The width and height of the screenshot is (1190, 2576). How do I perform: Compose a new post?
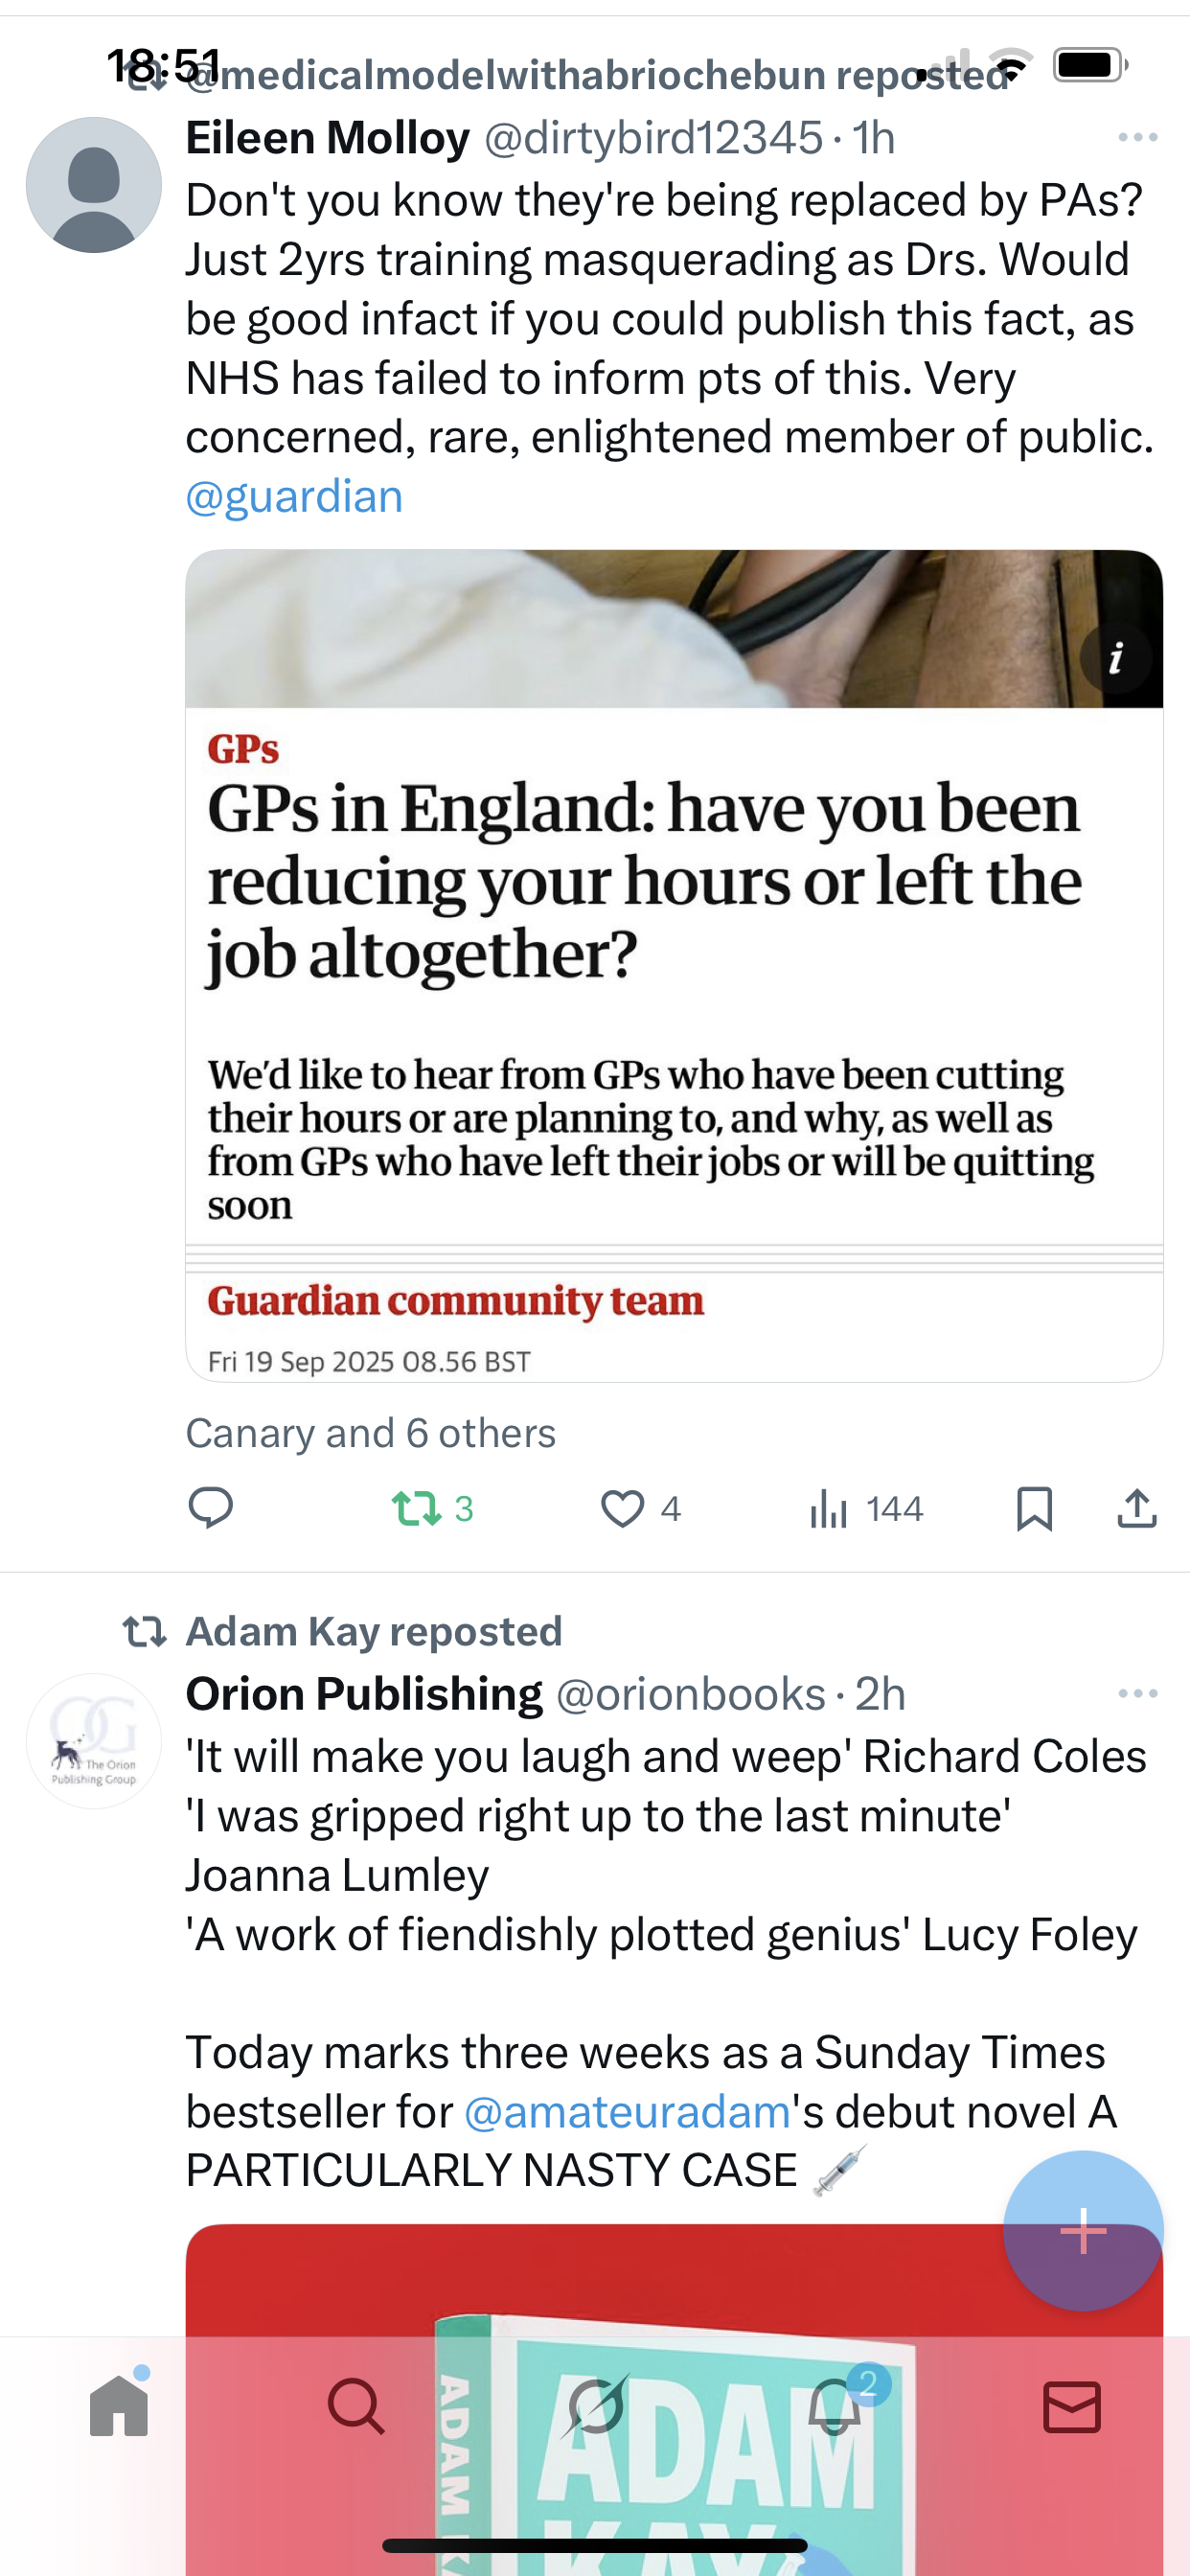[1083, 2230]
